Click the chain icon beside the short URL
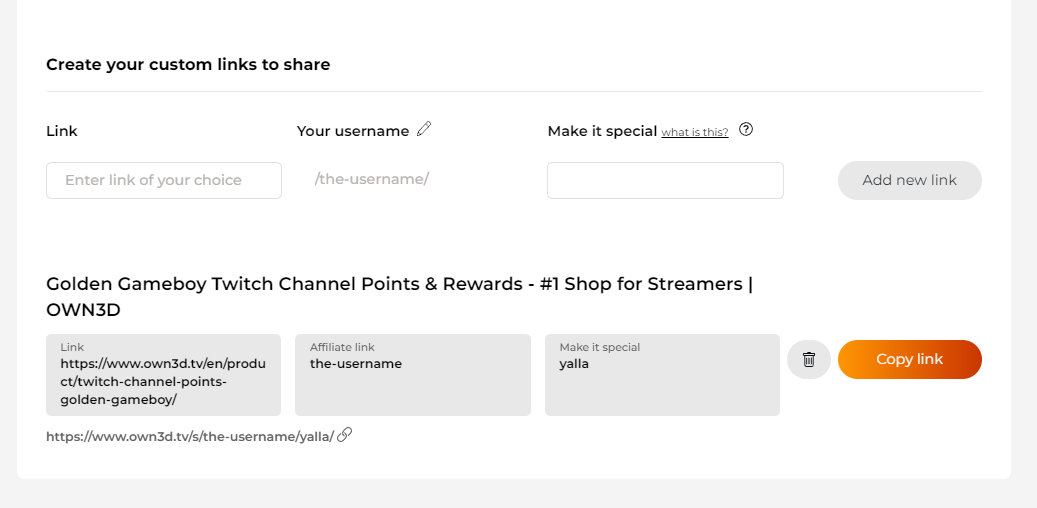This screenshot has width=1037, height=508. click(x=344, y=434)
